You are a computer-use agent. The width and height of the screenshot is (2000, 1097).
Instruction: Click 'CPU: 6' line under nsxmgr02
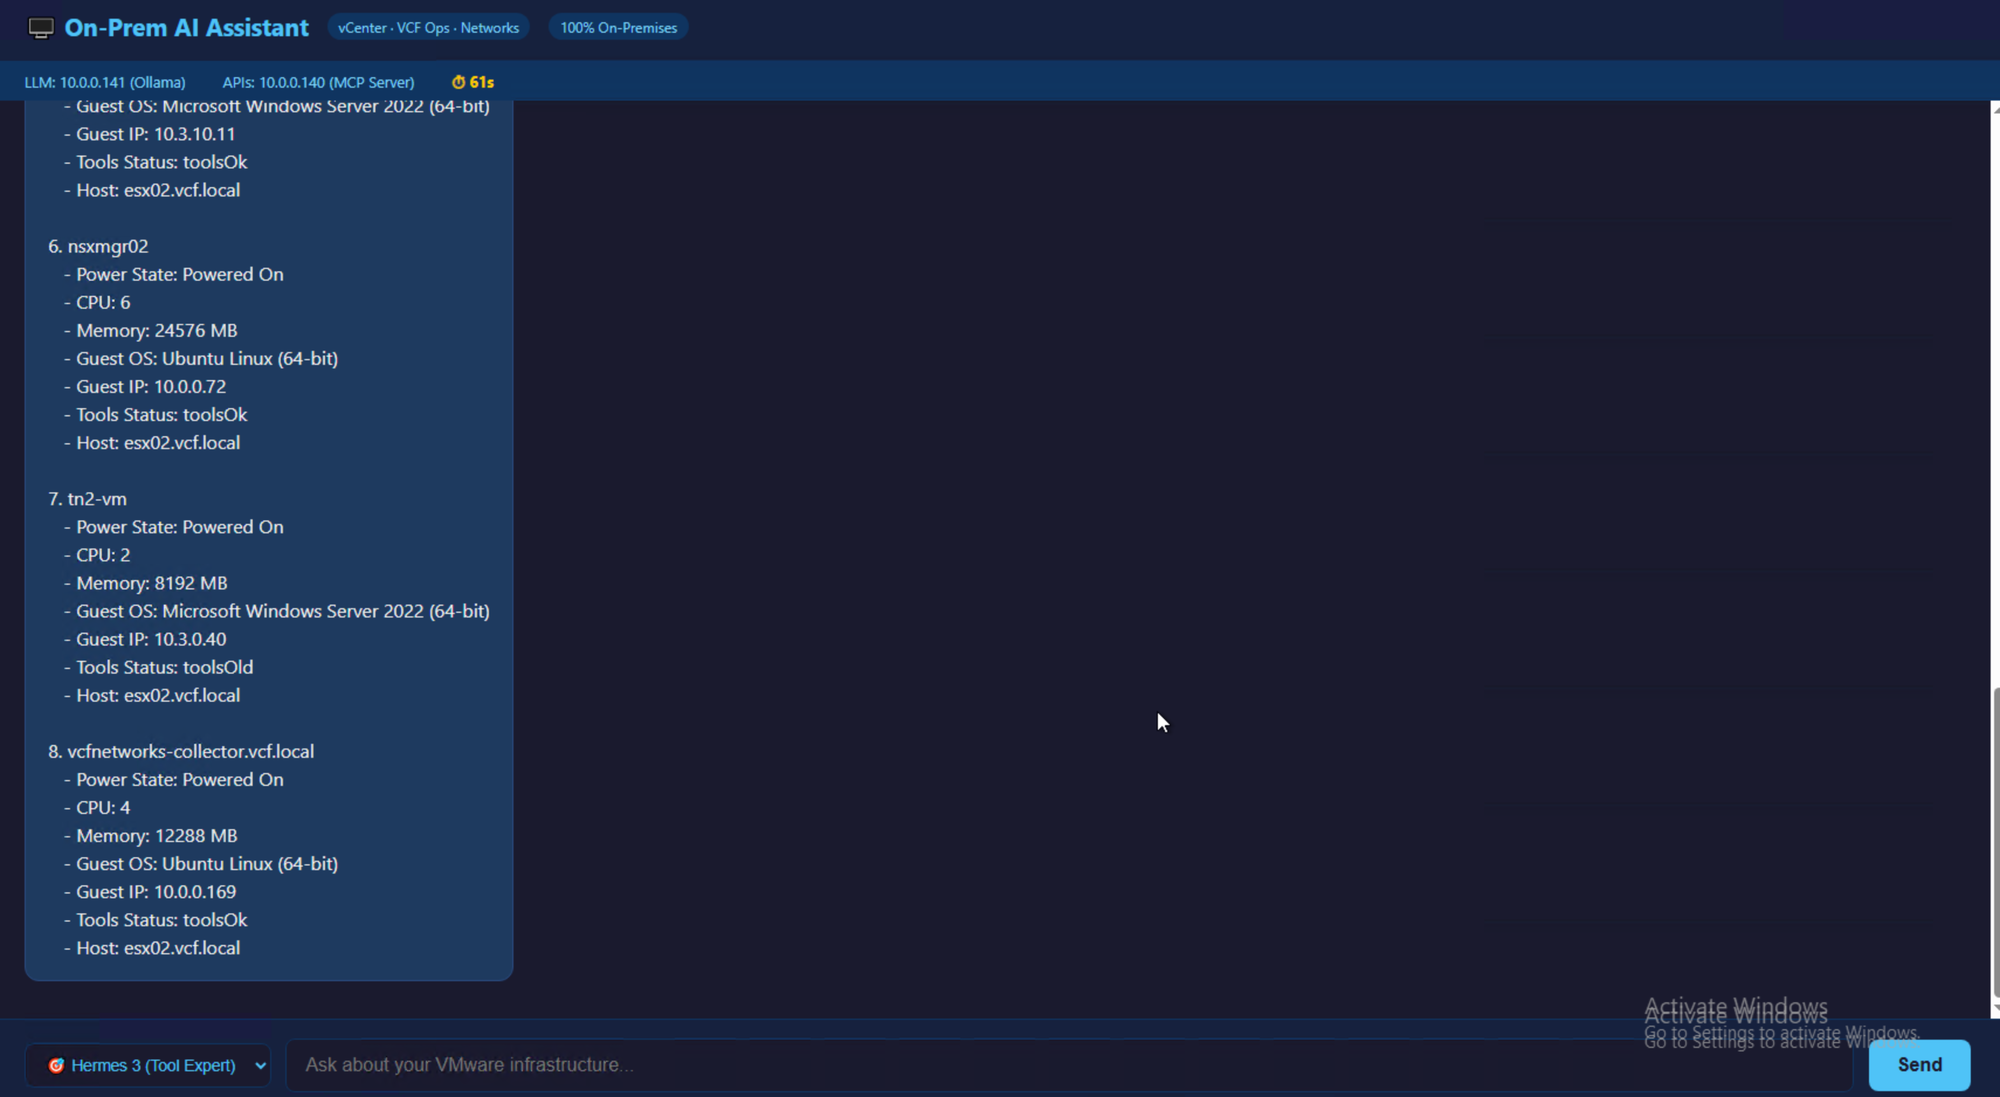97,302
